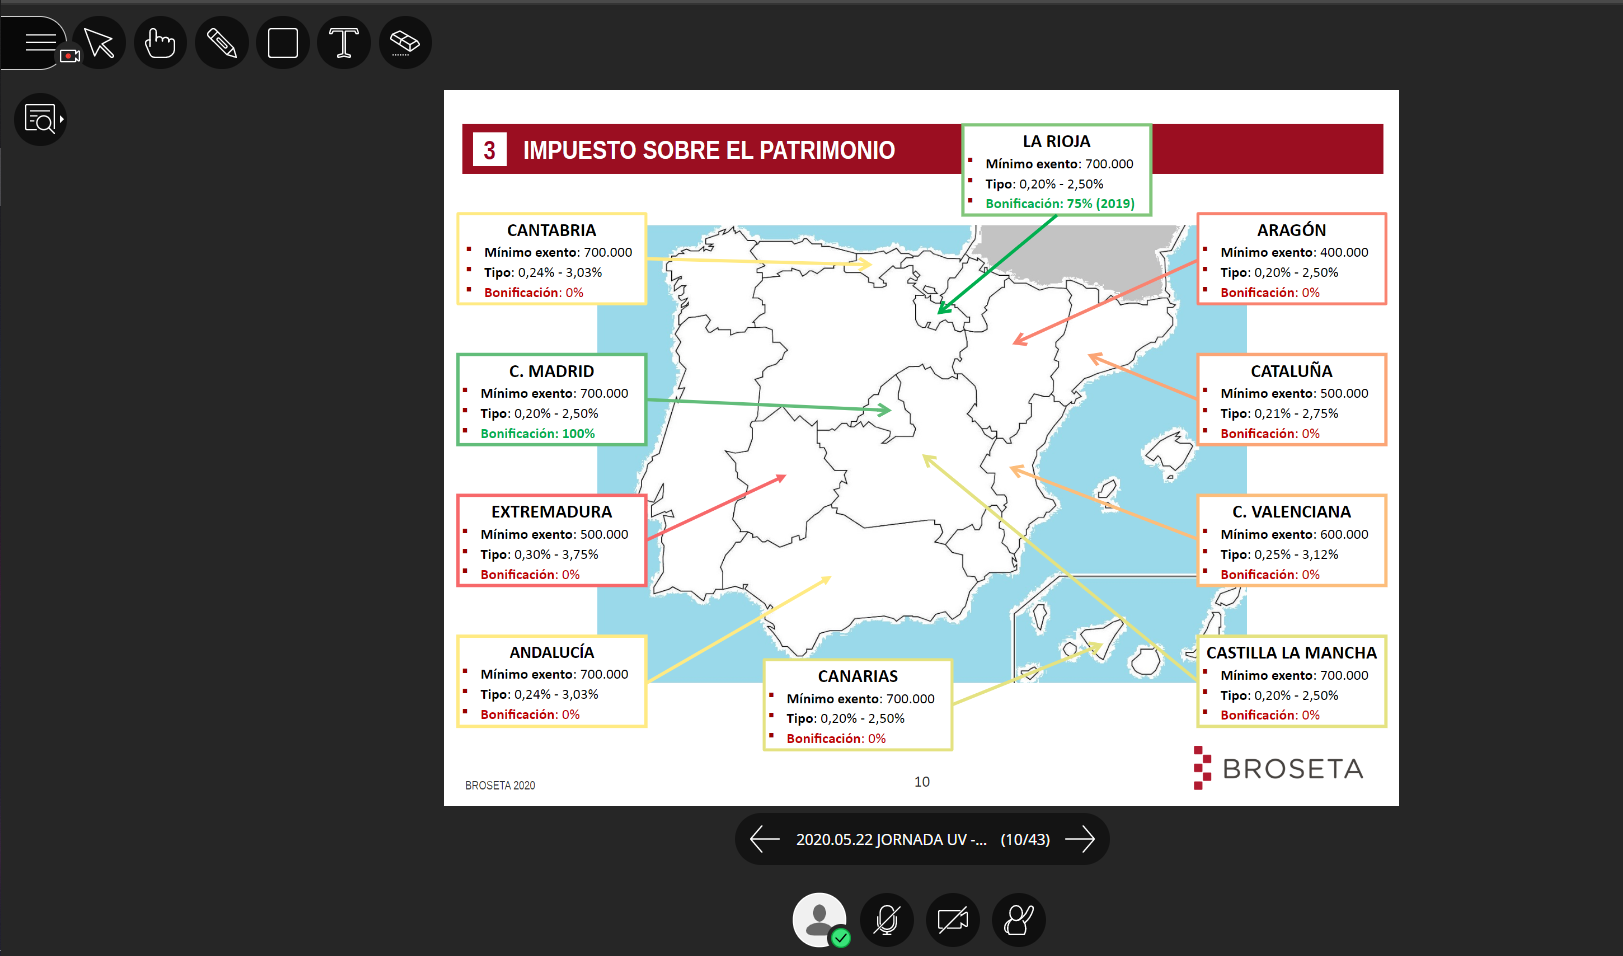Go to next slide arrow
Viewport: 1623px width, 956px height.
[1080, 839]
